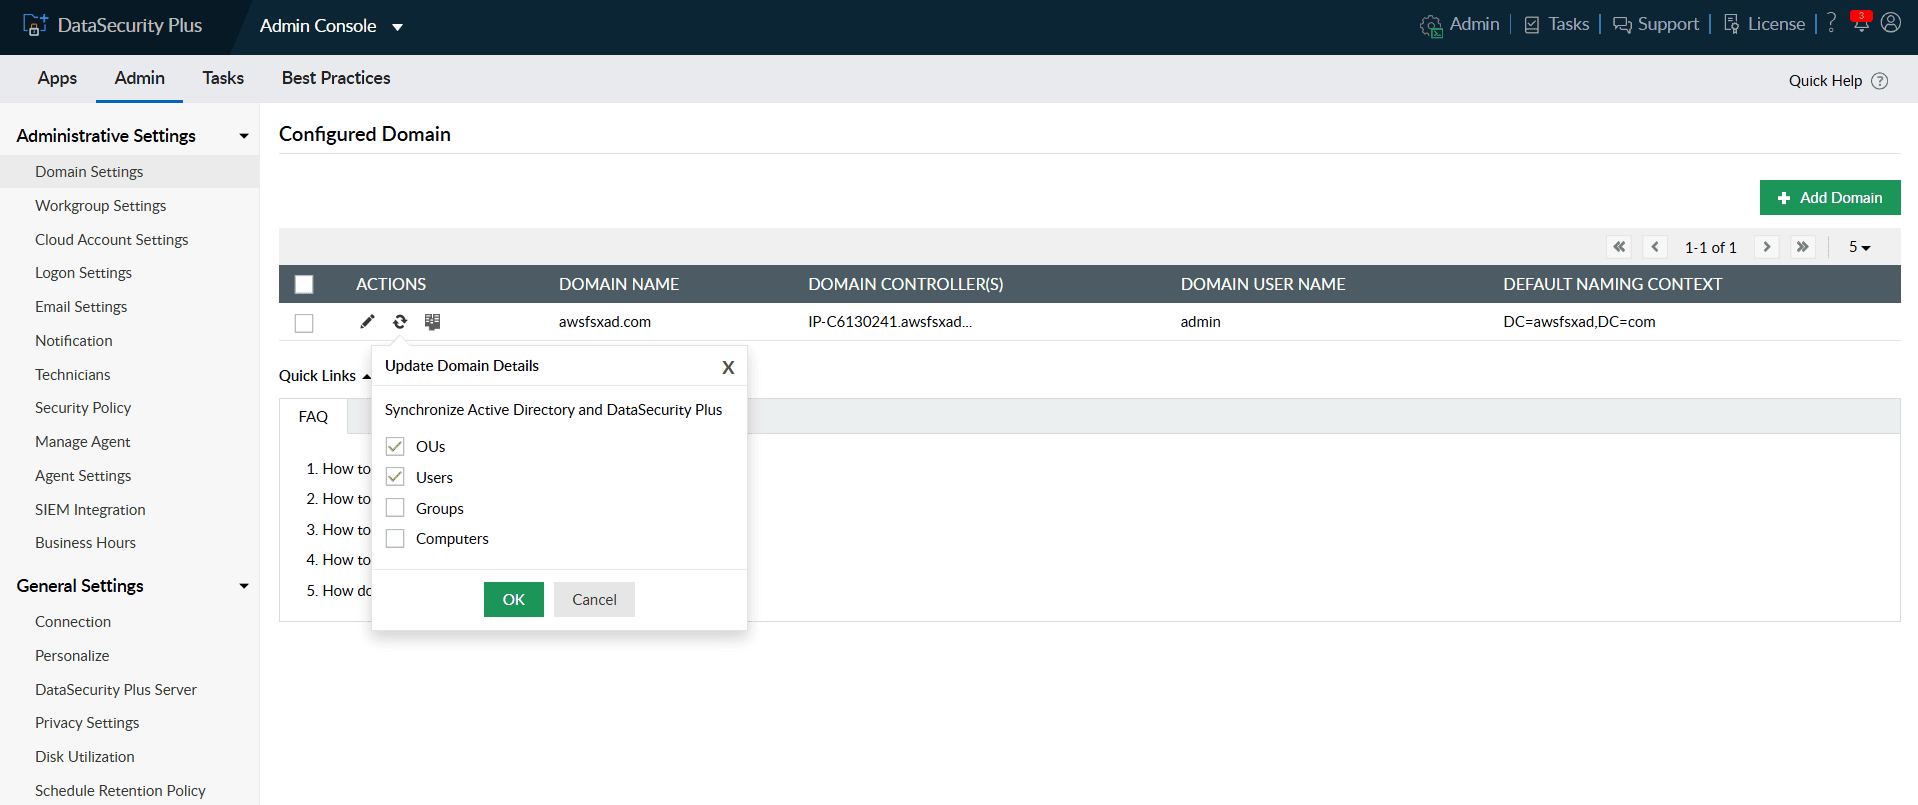Collapse the Administrative Settings section

tap(243, 136)
